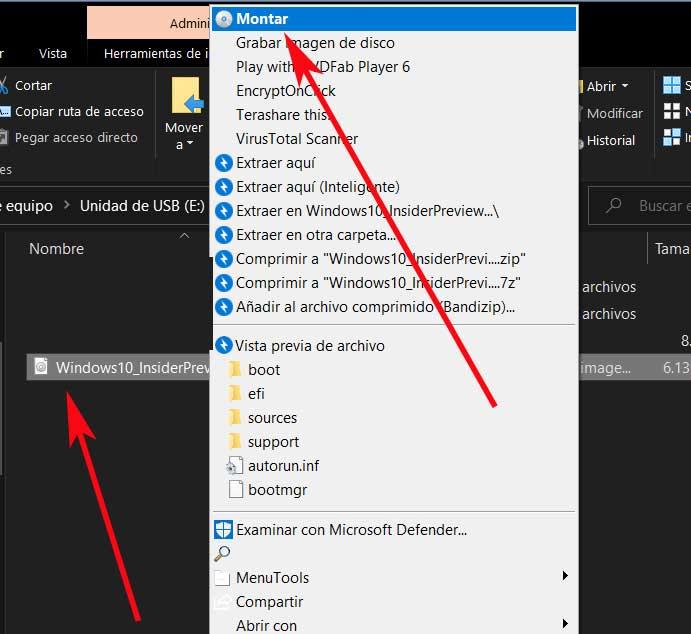Select Montar in the context menu

tap(394, 19)
